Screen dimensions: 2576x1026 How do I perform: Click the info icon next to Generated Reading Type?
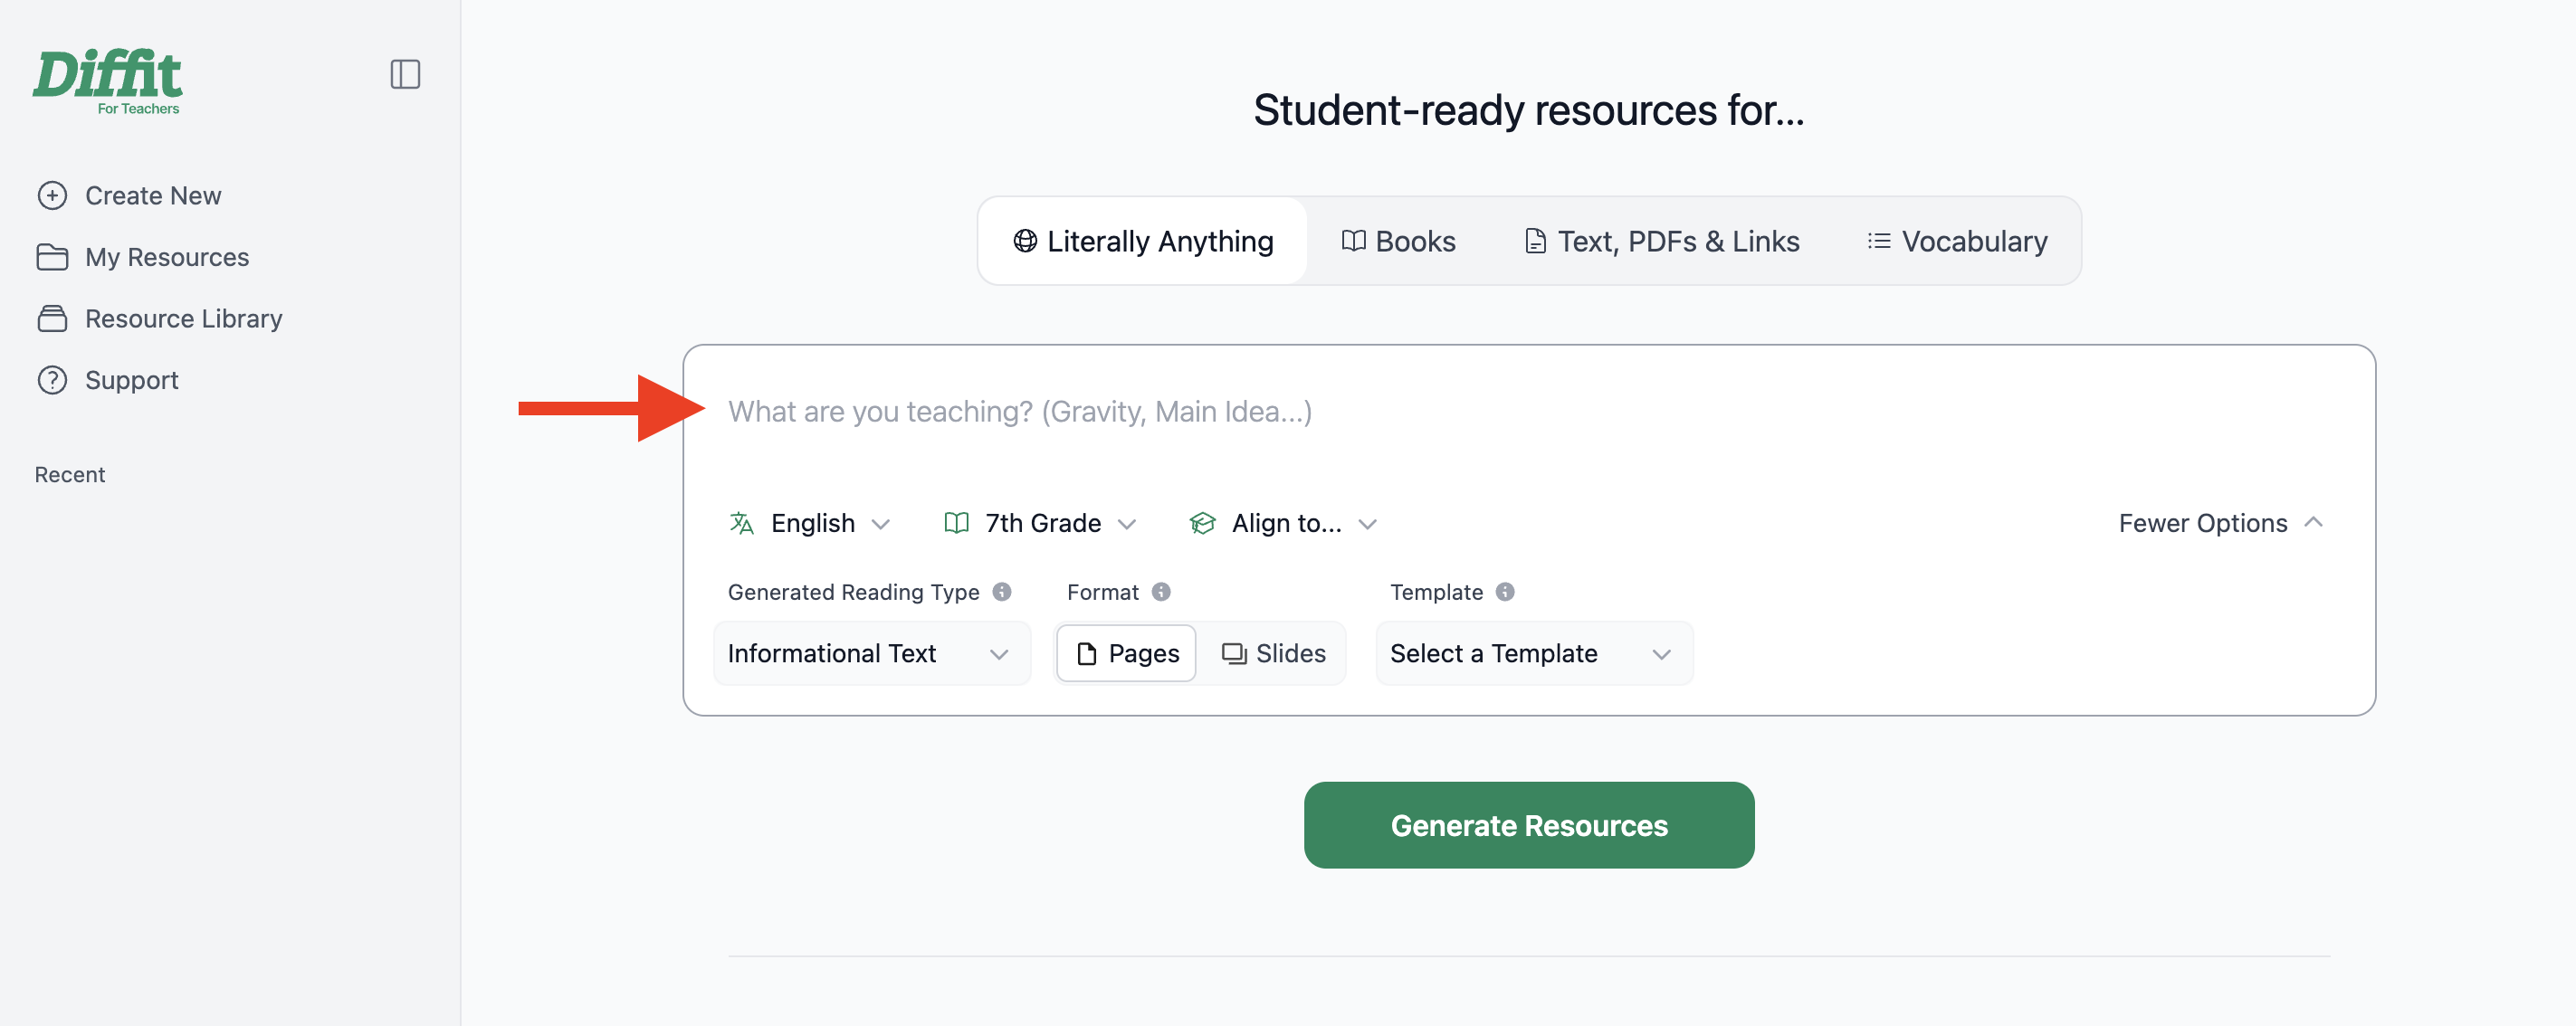coord(1002,591)
